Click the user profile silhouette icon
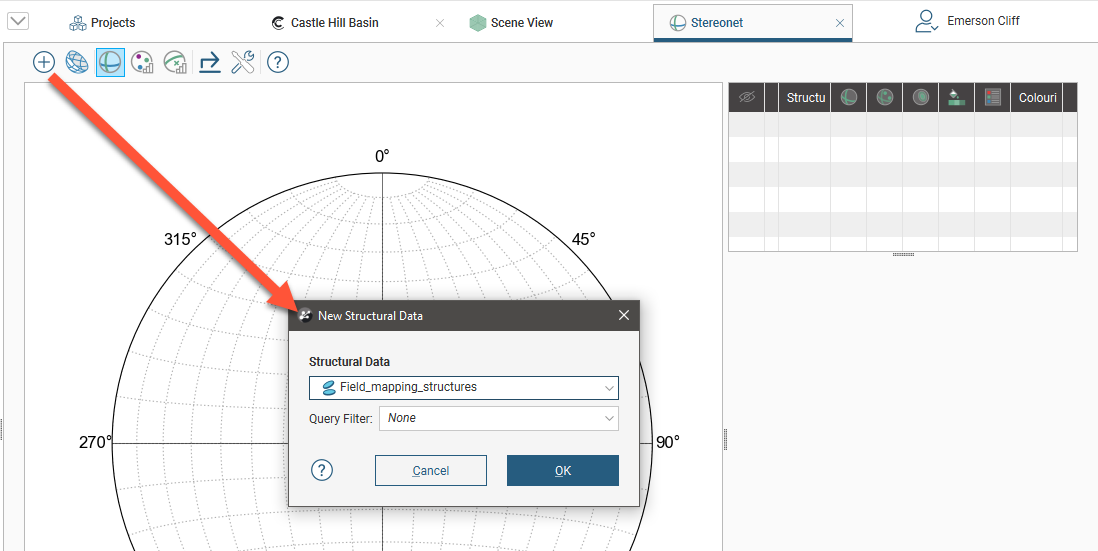This screenshot has width=1098, height=551. (x=926, y=21)
